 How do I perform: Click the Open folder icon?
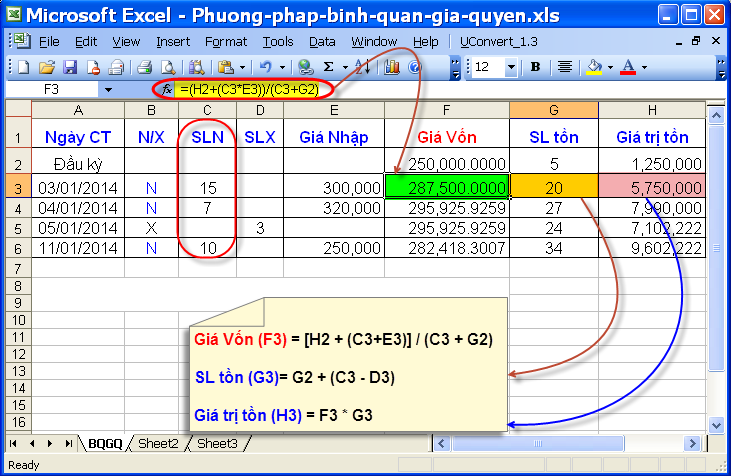point(47,67)
